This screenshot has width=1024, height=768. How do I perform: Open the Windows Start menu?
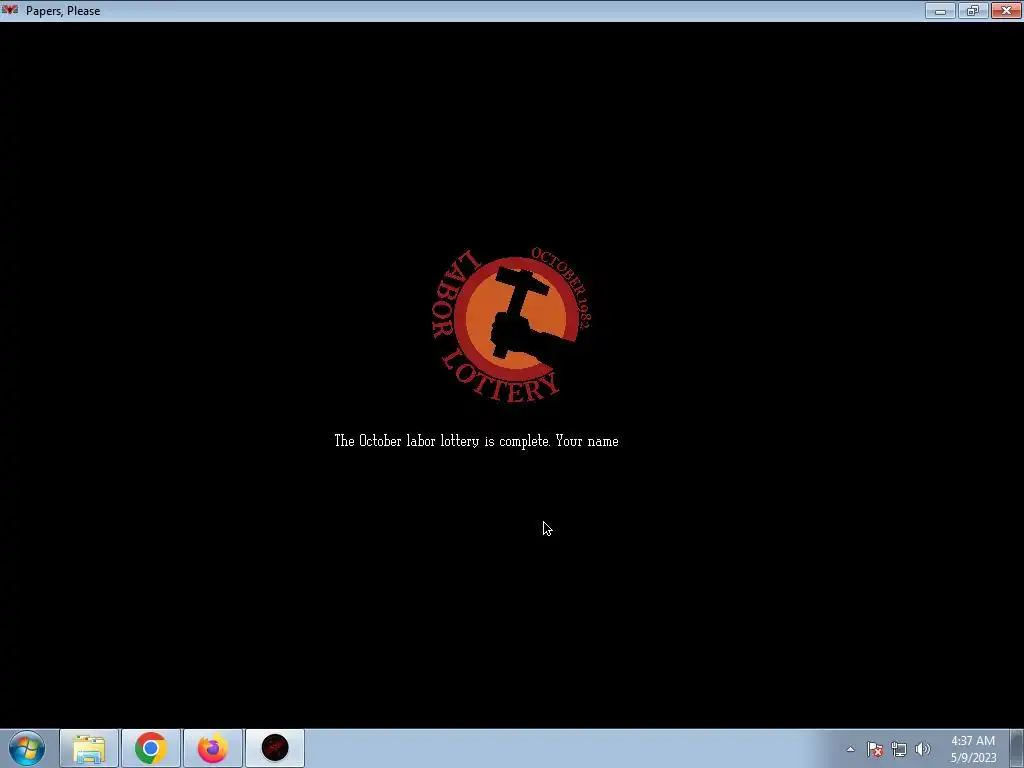[x=27, y=748]
